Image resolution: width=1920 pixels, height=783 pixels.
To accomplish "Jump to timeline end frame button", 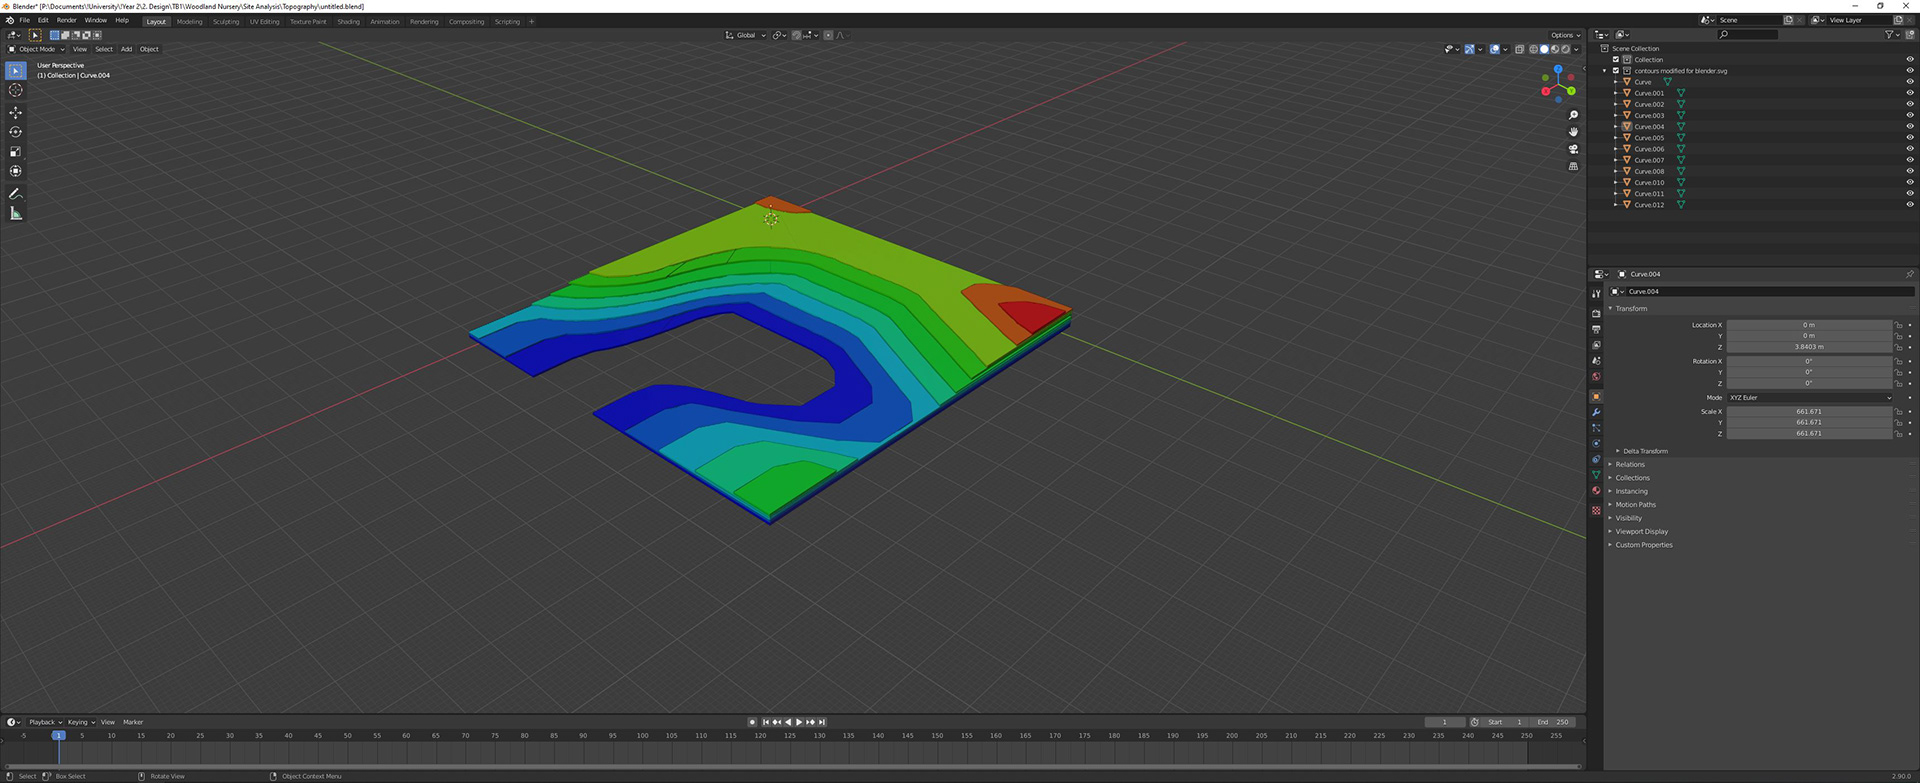I will 822,722.
